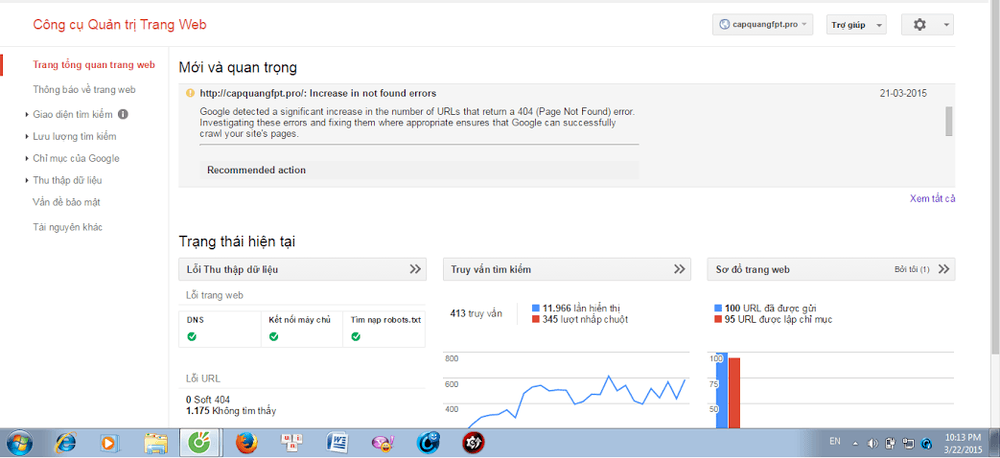Viewport: 1000px width, 458px height.
Task: Click red swatch for lượt nhấp chuột legend
Action: tap(536, 319)
